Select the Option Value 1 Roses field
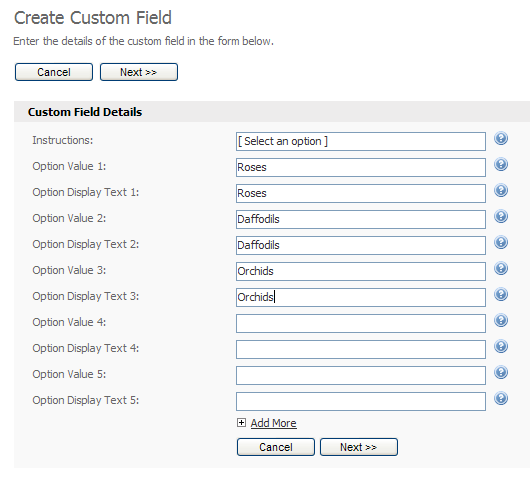The height and width of the screenshot is (480, 530). [x=361, y=167]
